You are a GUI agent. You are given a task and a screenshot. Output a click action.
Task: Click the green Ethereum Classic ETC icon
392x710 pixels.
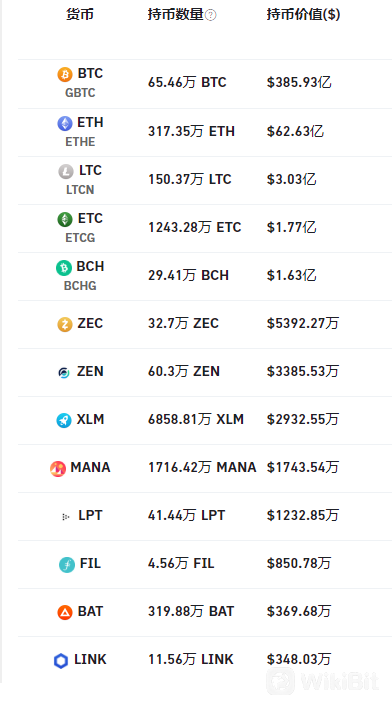65,220
